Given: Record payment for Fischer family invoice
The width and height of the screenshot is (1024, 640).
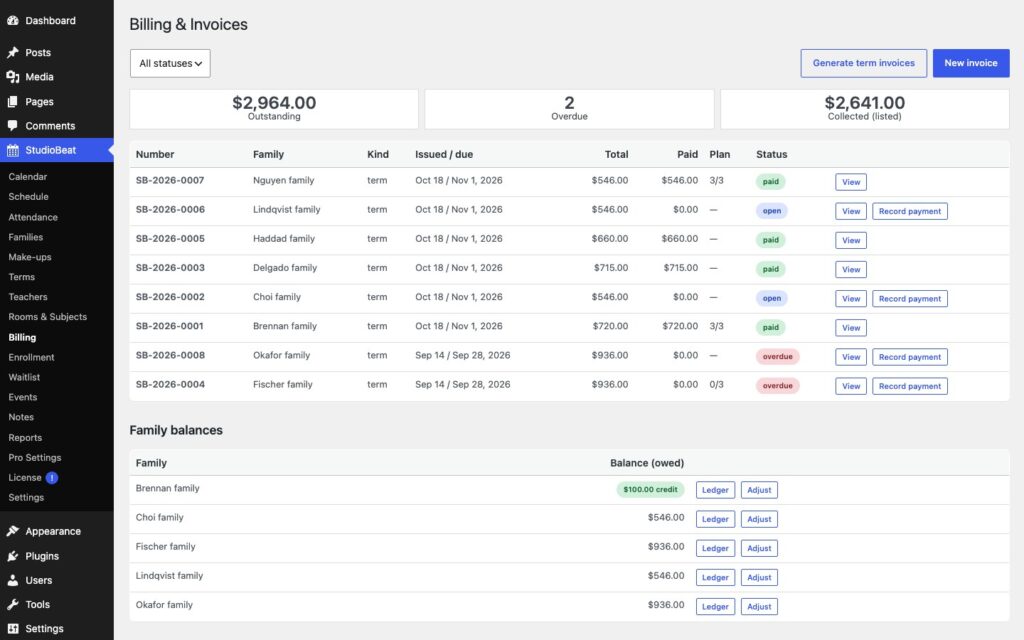Looking at the screenshot, I should [910, 386].
